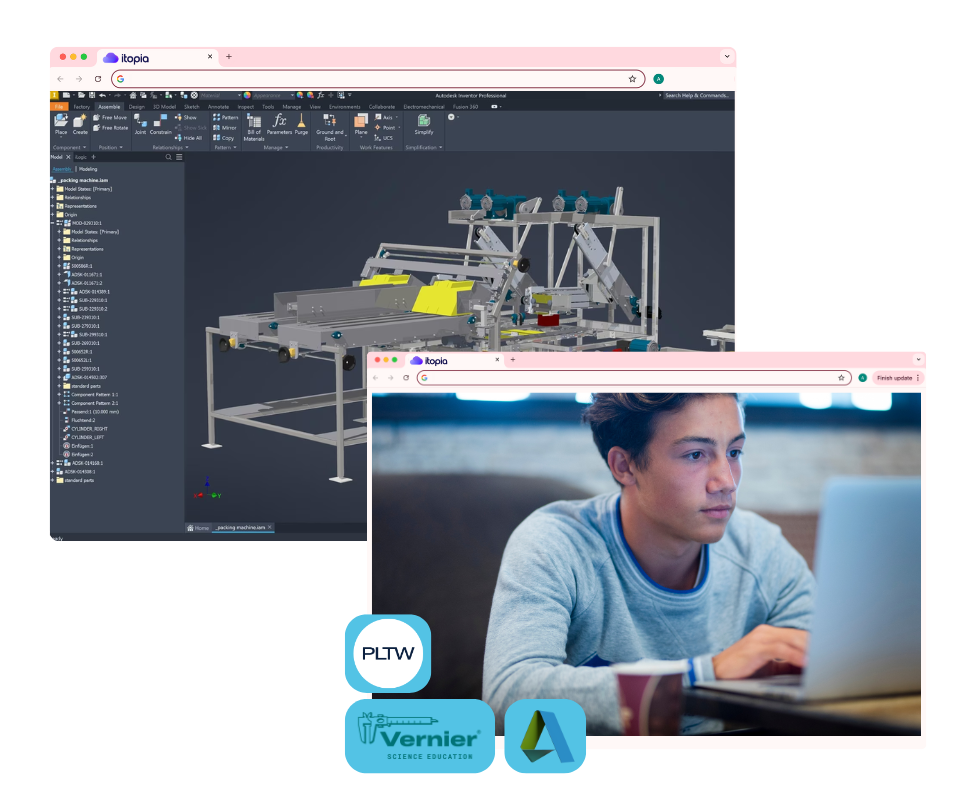Switch to the Logic browser tab
The image size is (953, 803).
(81, 157)
